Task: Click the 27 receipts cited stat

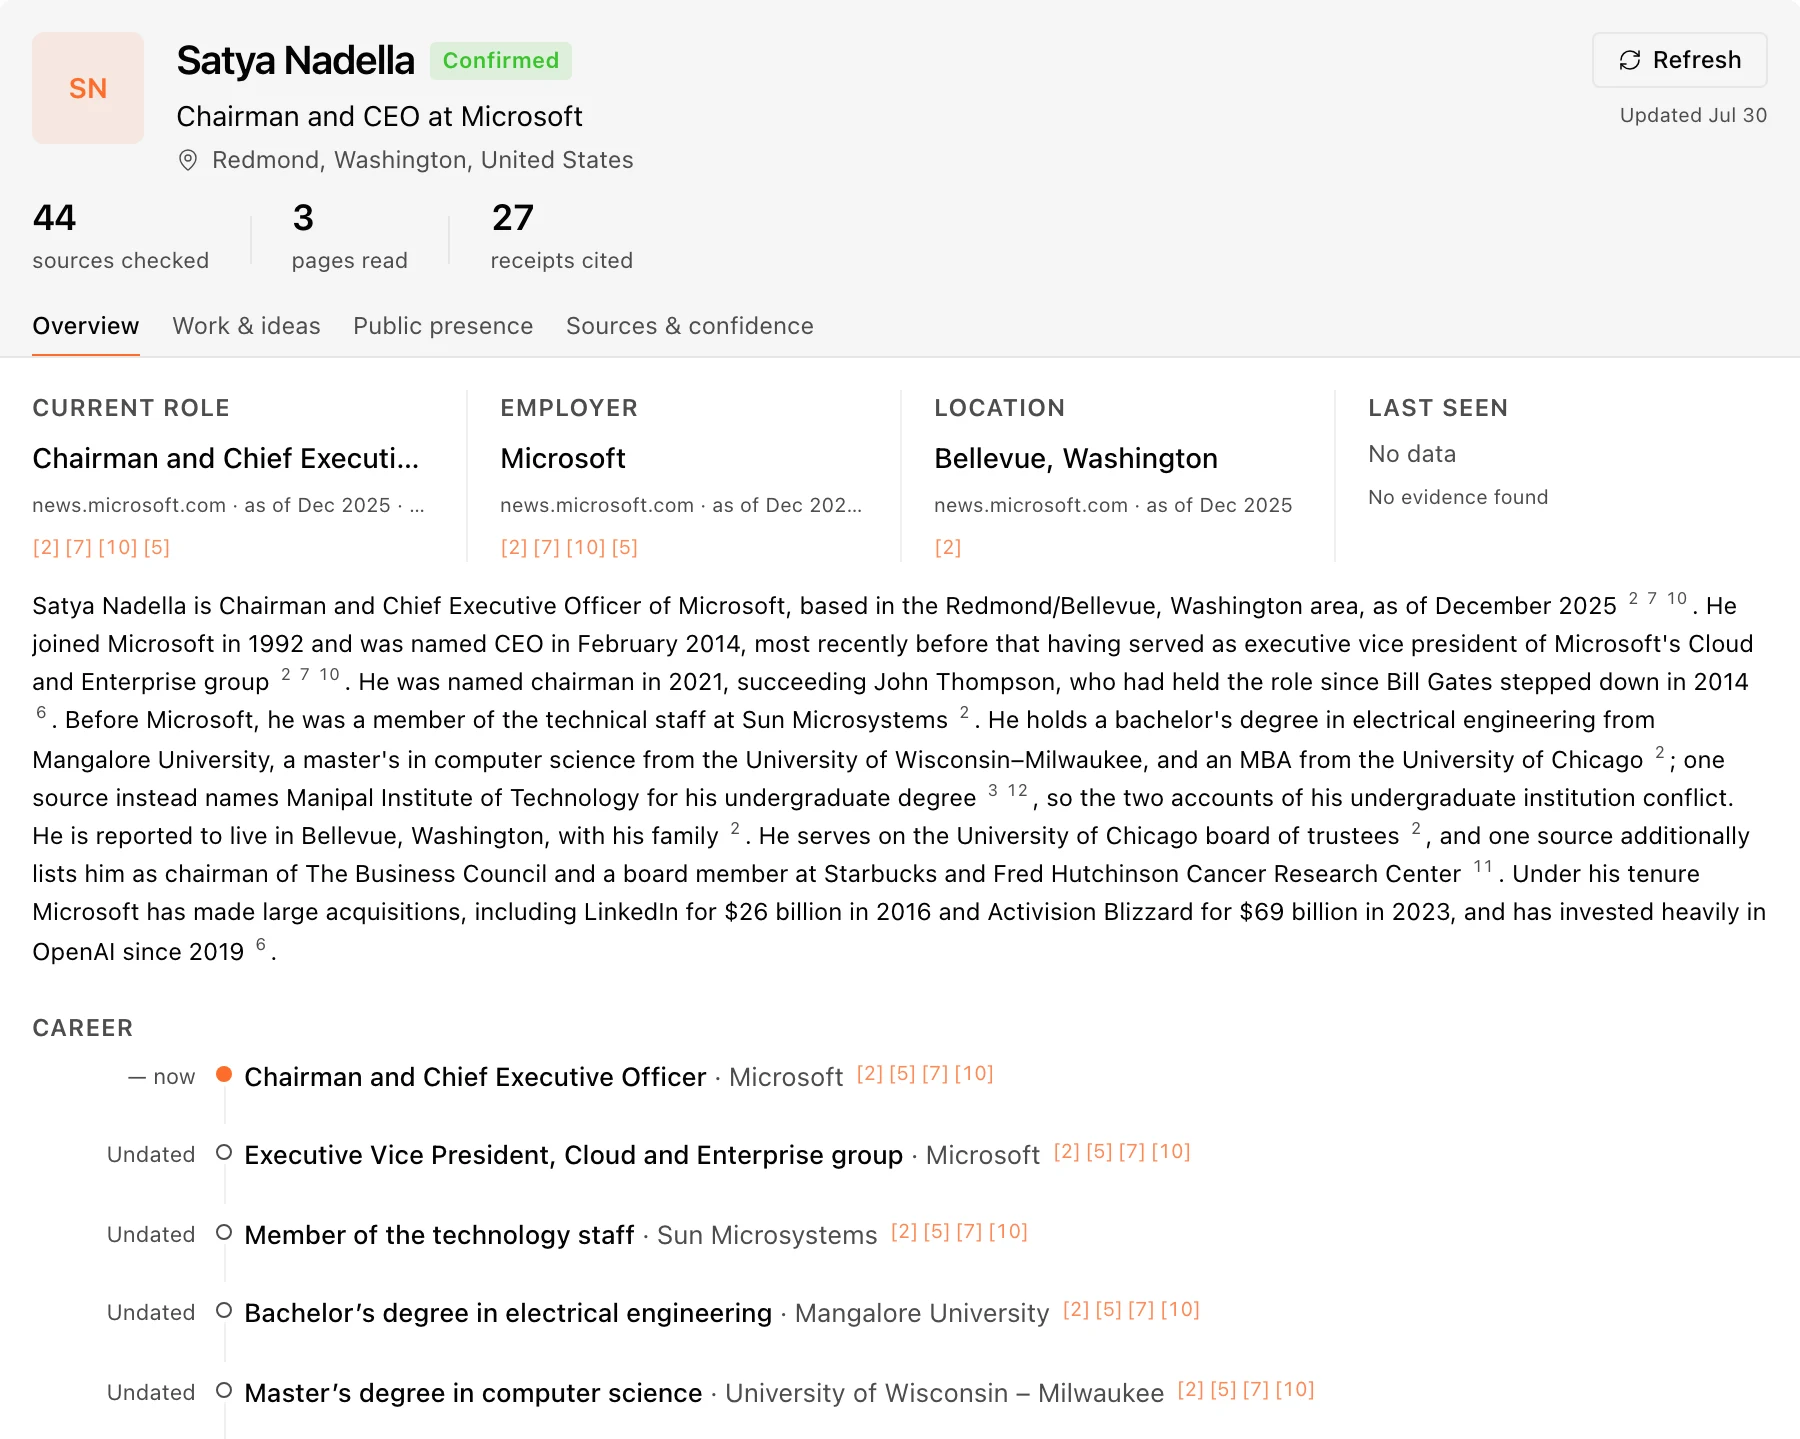Action: point(561,236)
